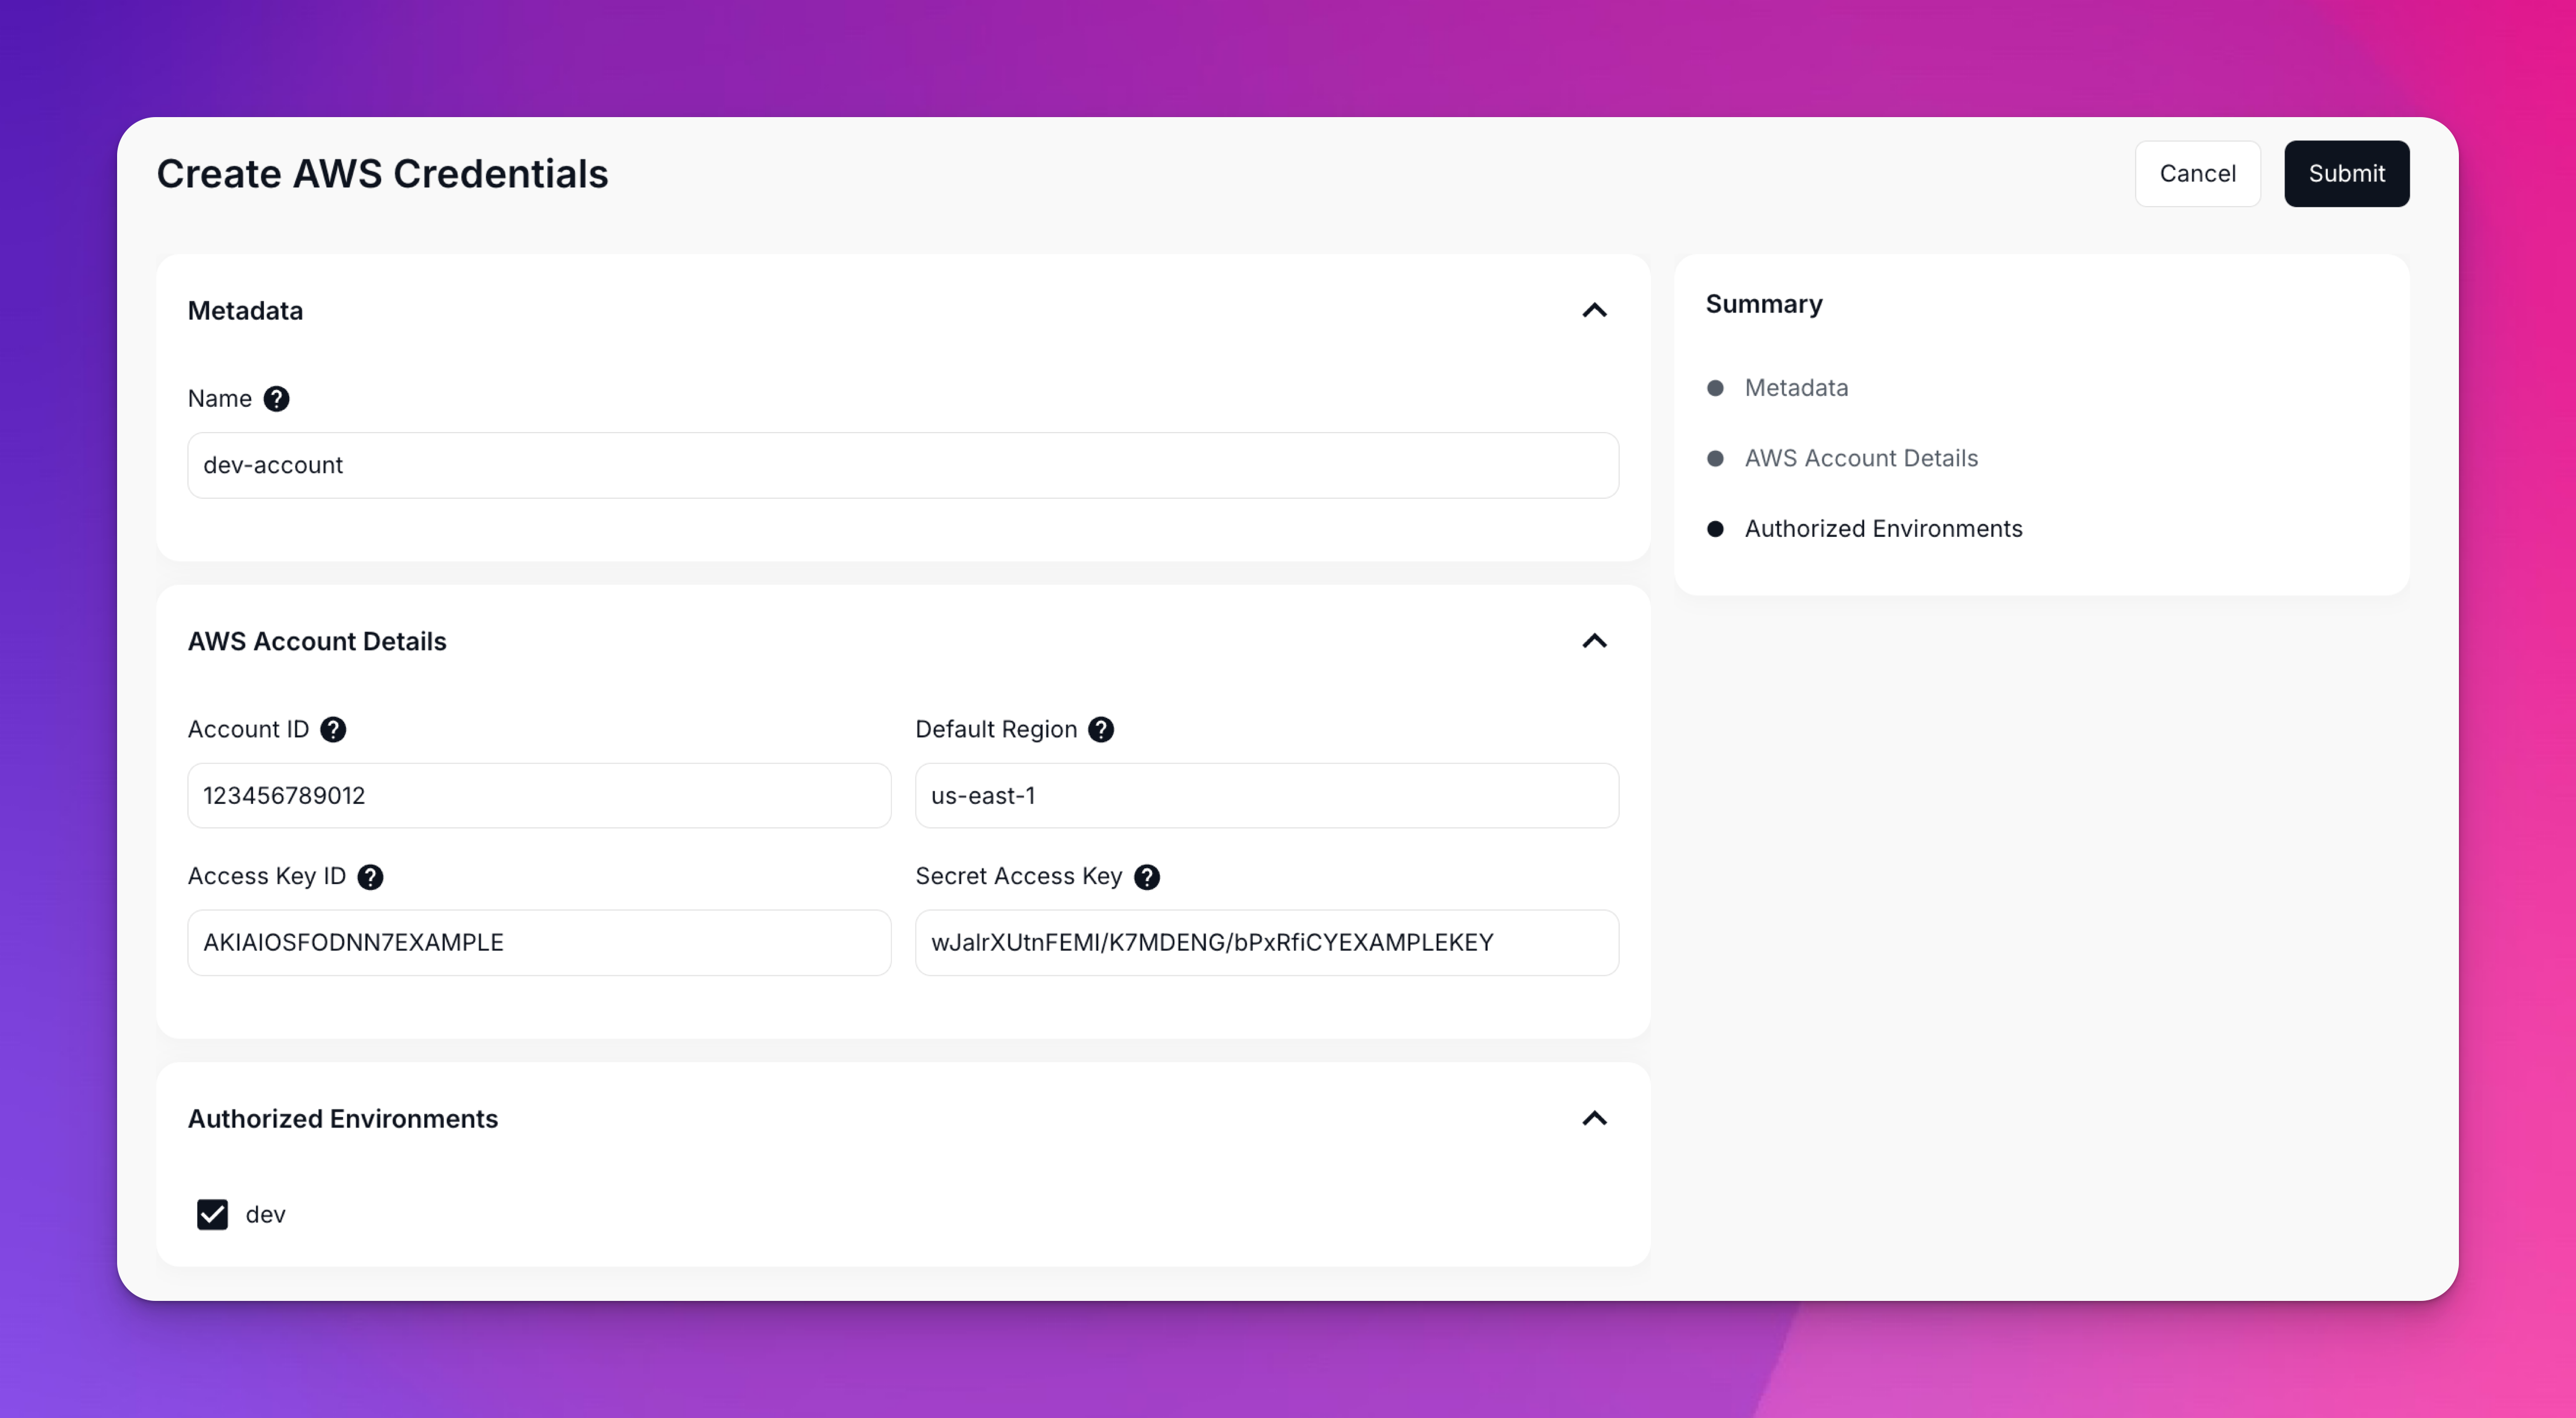Focus the Name input with dev-account

click(903, 465)
